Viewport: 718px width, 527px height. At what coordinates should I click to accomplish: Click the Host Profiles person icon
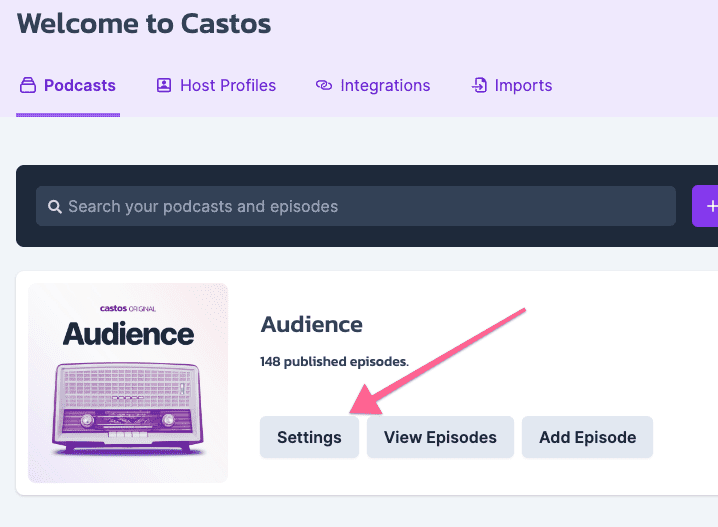pyautogui.click(x=164, y=85)
